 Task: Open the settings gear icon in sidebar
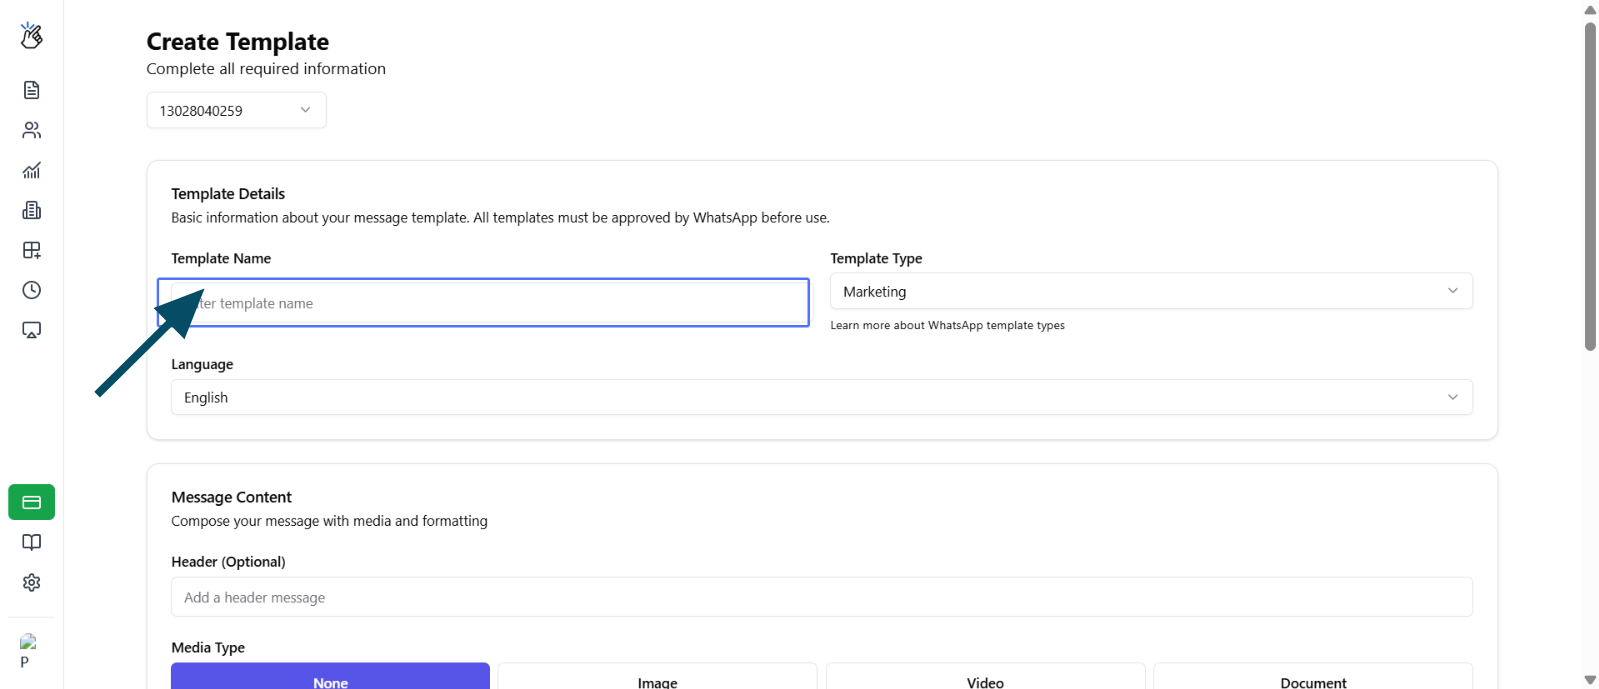pos(32,582)
